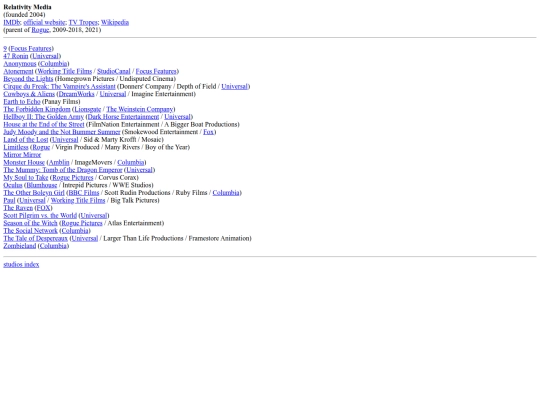Click the Blumhouse studio link
This screenshot has height=405, width=540.
point(42,185)
